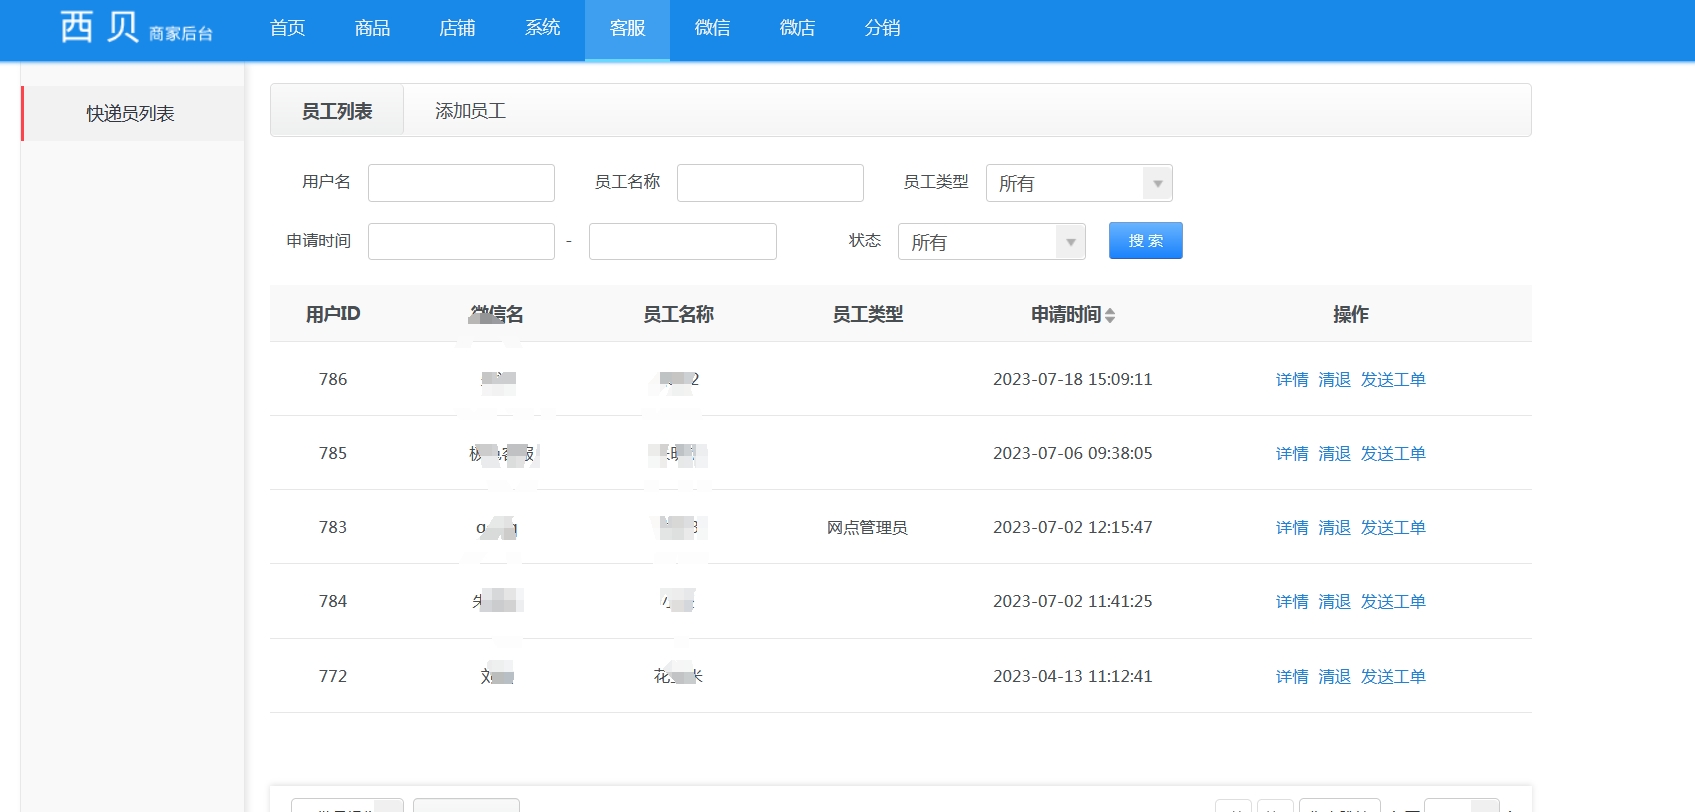Click the timestamp 2023-07-06 09:38:05
Image resolution: width=1695 pixels, height=812 pixels.
pos(1073,453)
